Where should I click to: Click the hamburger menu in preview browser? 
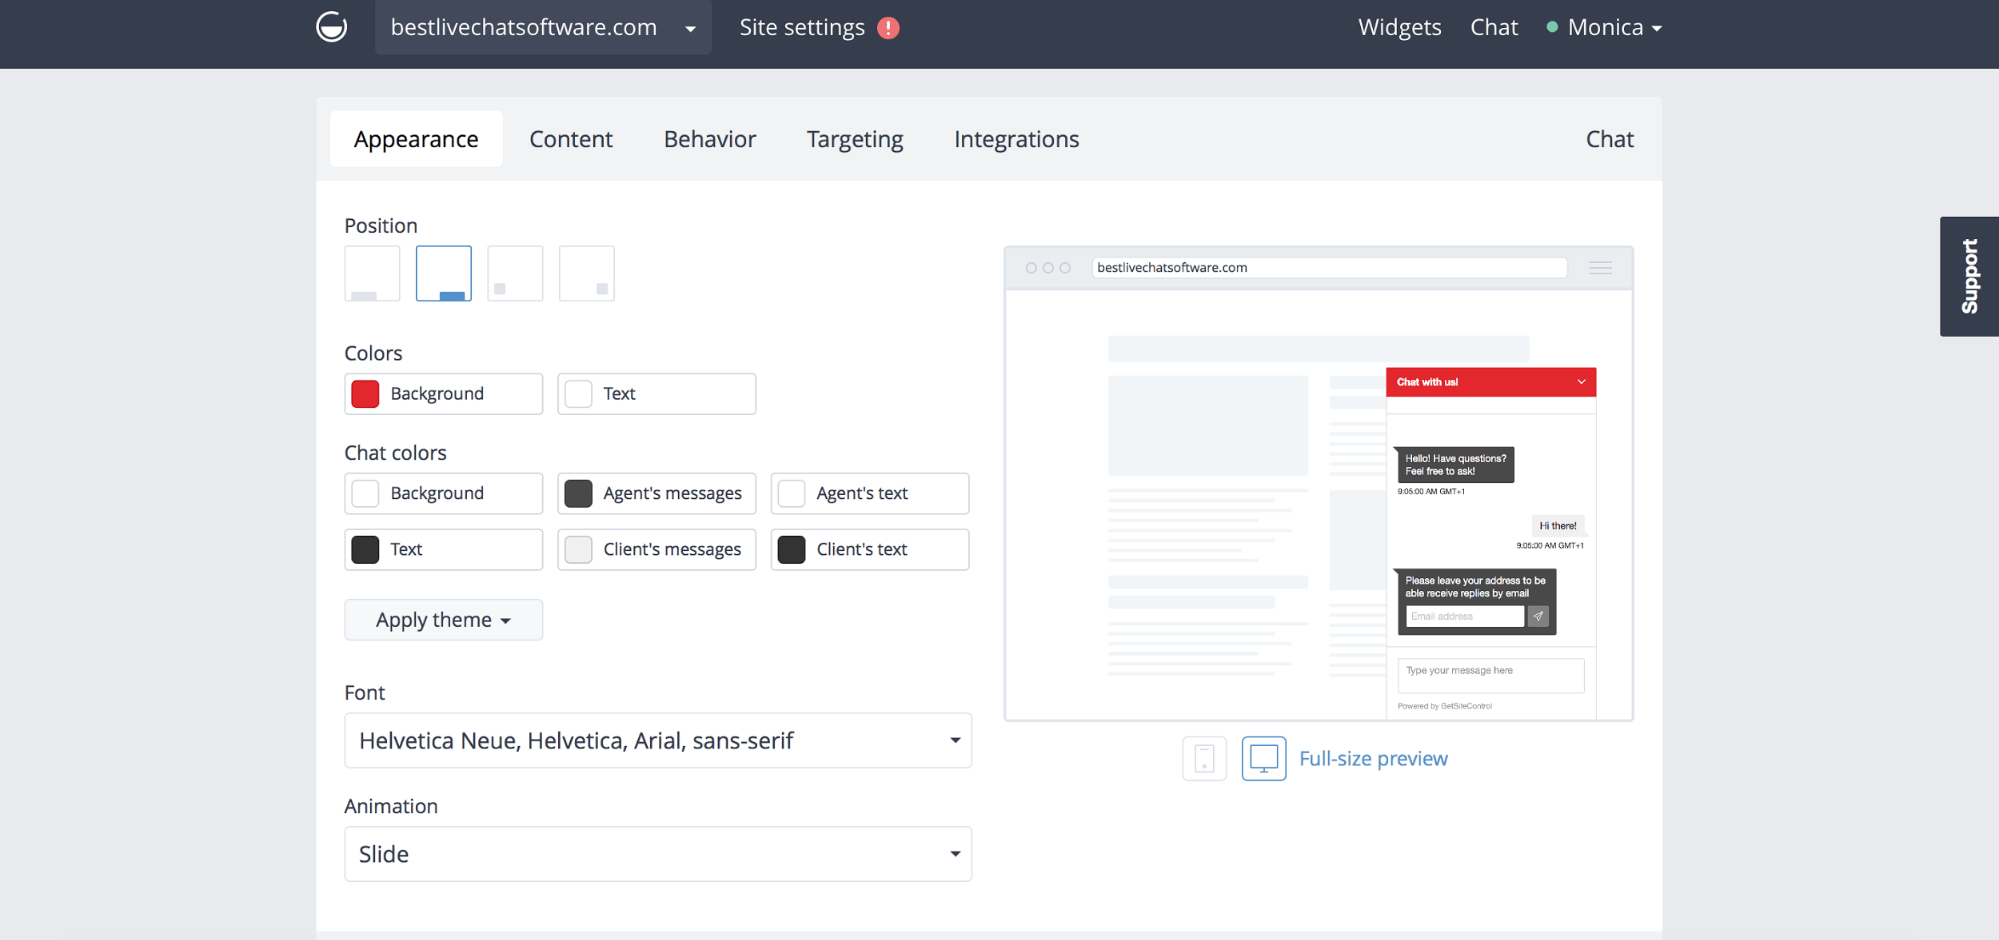[x=1600, y=268]
